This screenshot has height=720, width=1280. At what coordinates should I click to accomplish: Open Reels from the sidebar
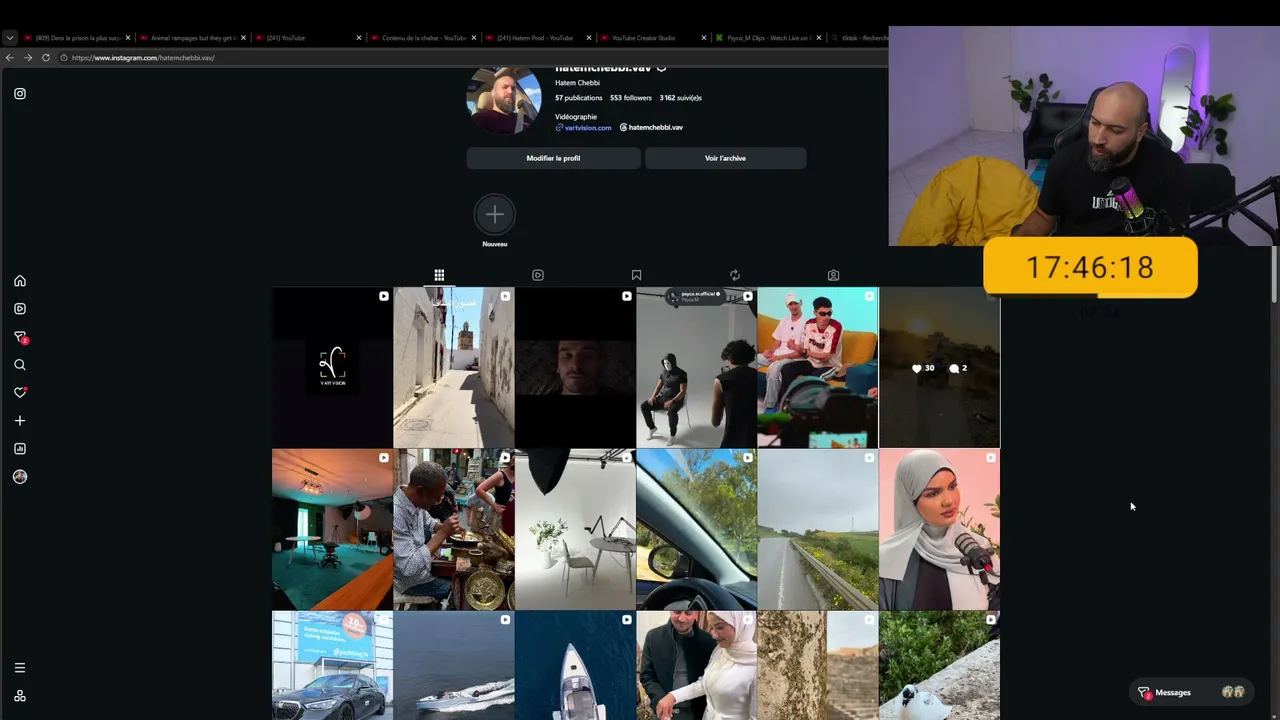(x=19, y=309)
